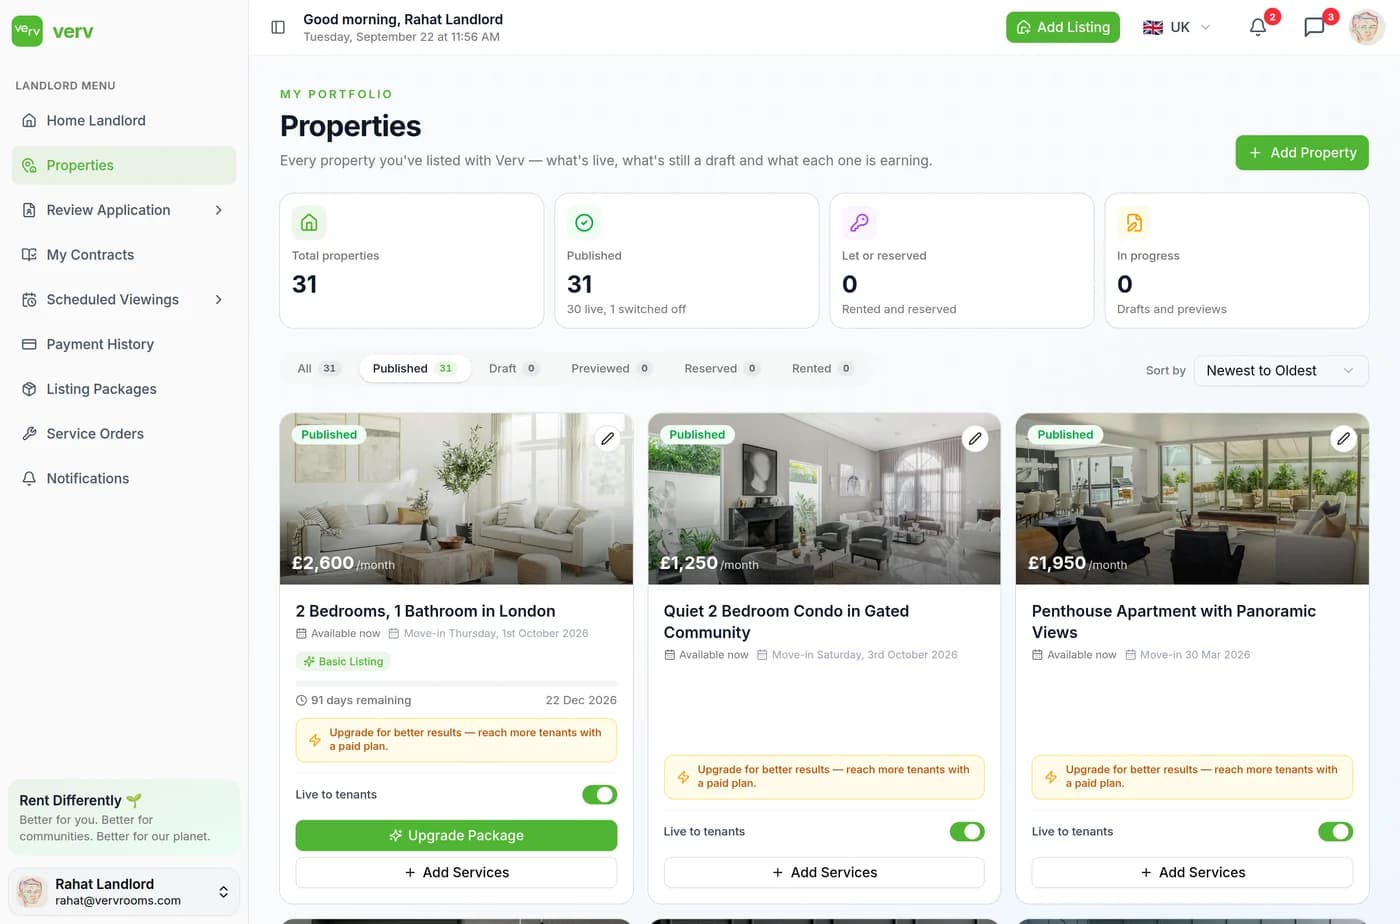This screenshot has width=1400, height=924.
Task: Click the Home Landlord house icon
Action: [29, 120]
